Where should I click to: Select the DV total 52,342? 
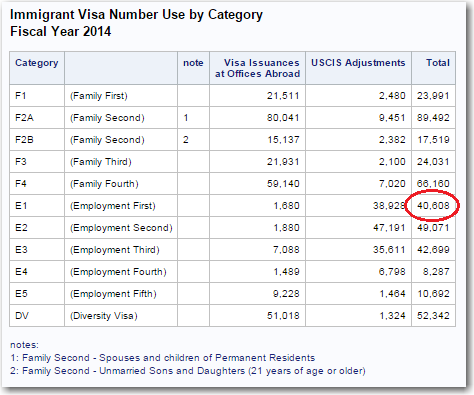click(x=433, y=316)
